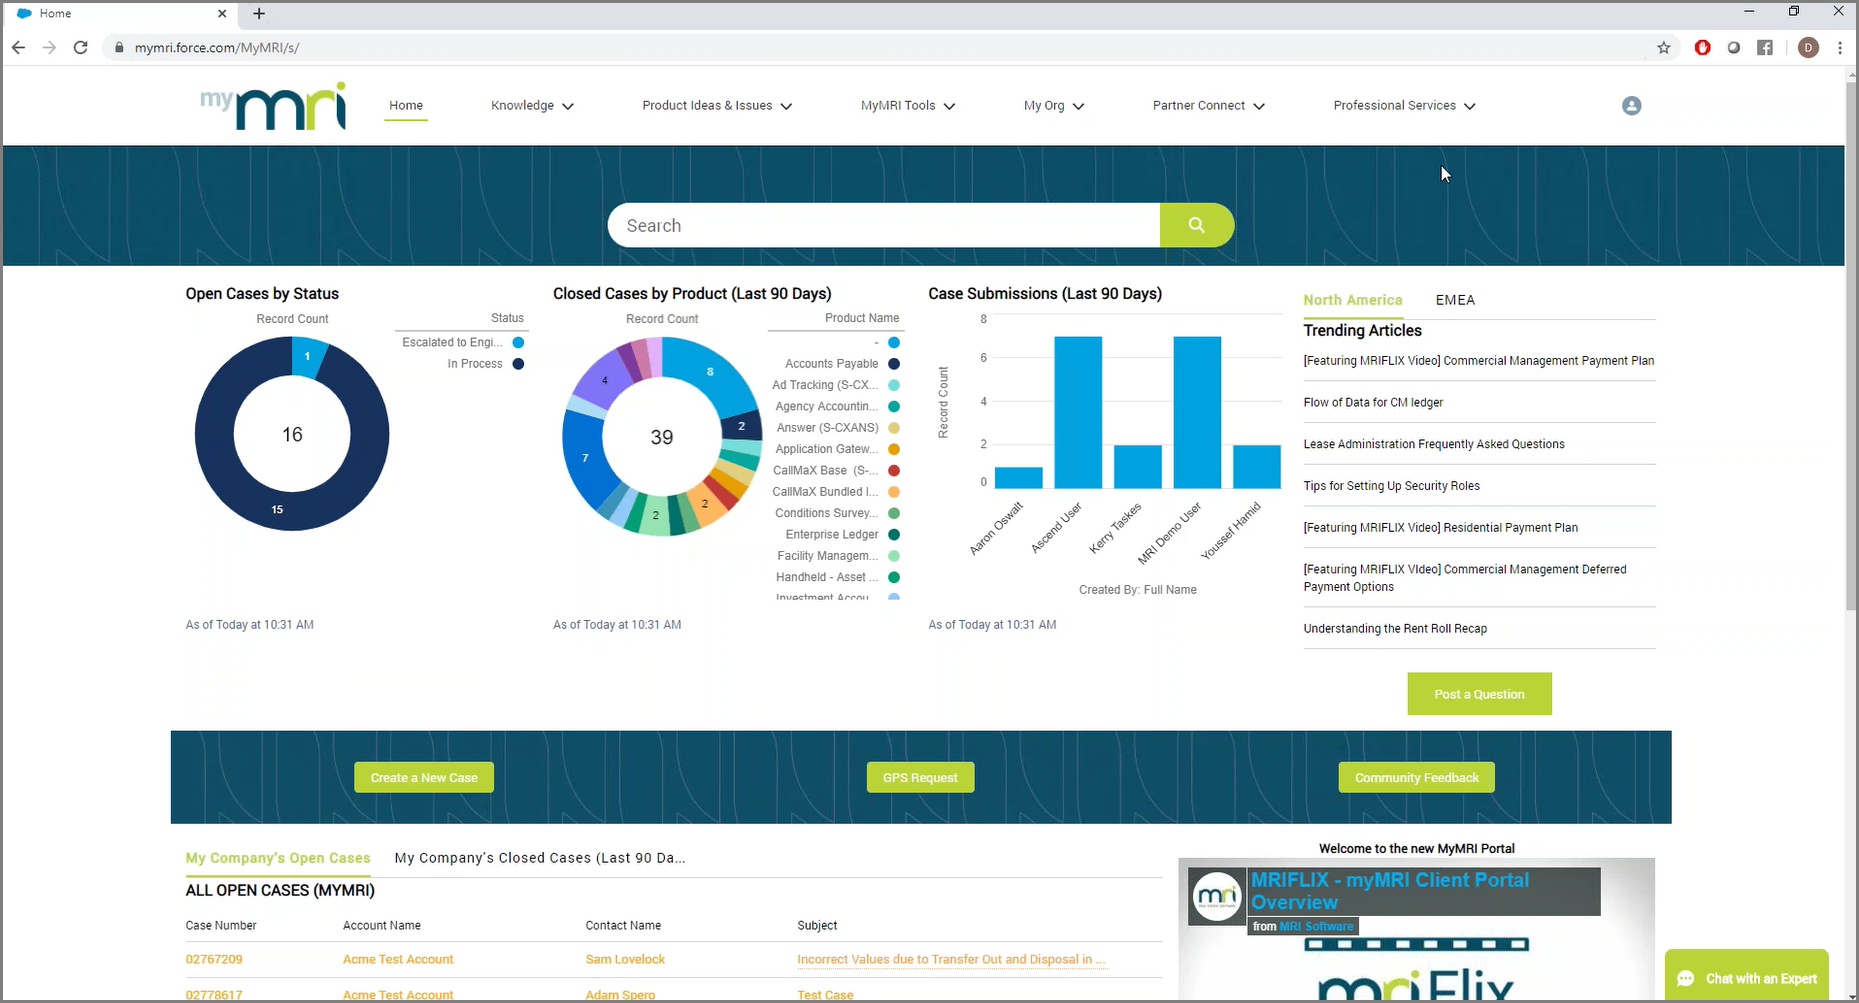Viewport: 1859px width, 1003px height.
Task: Click the Kerry Taskes bar in chart
Action: (1138, 466)
